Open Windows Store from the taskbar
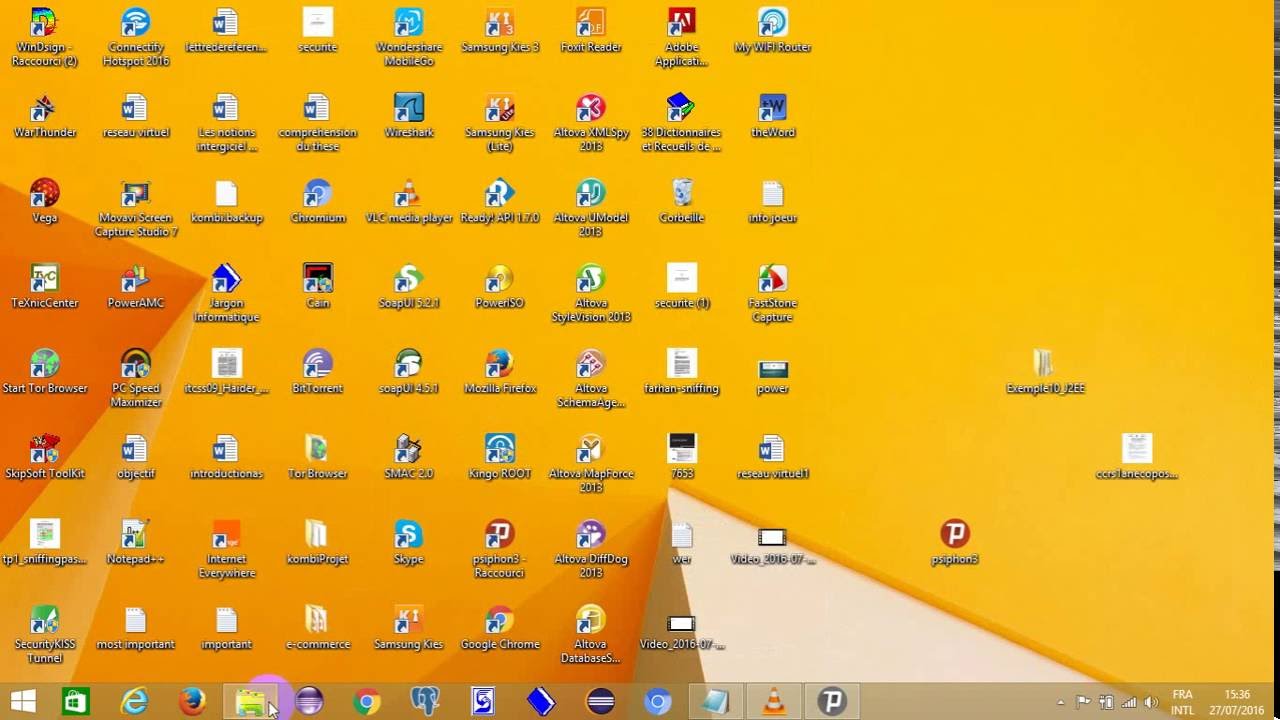 click(x=75, y=702)
